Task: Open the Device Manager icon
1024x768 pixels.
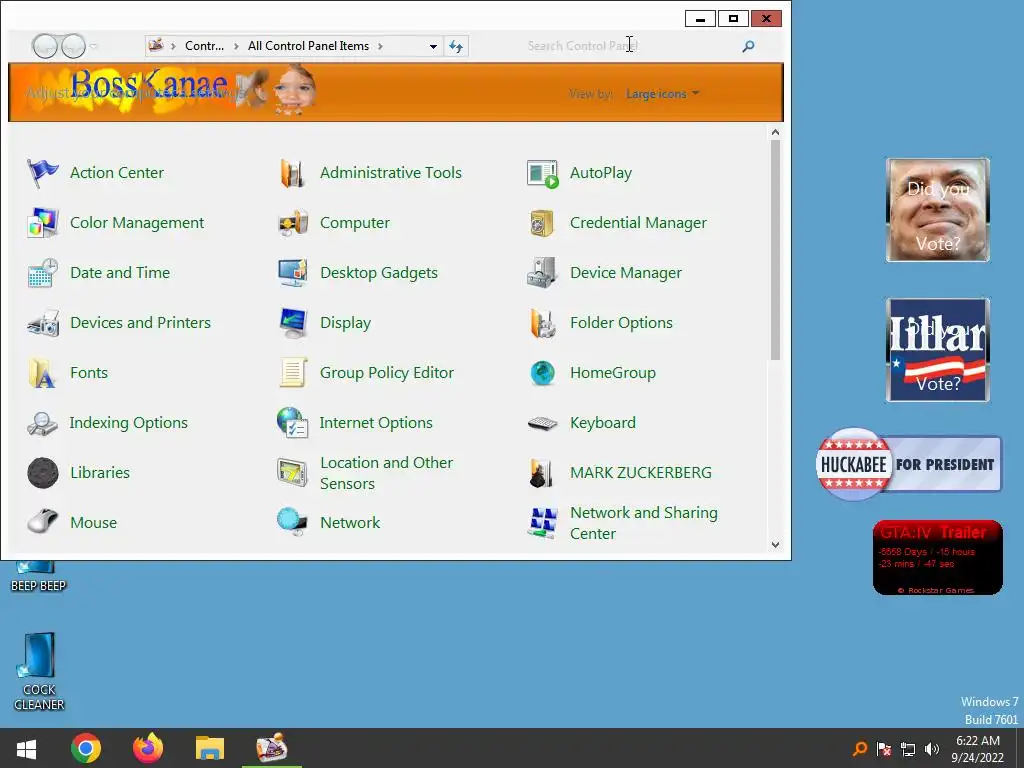Action: (543, 273)
